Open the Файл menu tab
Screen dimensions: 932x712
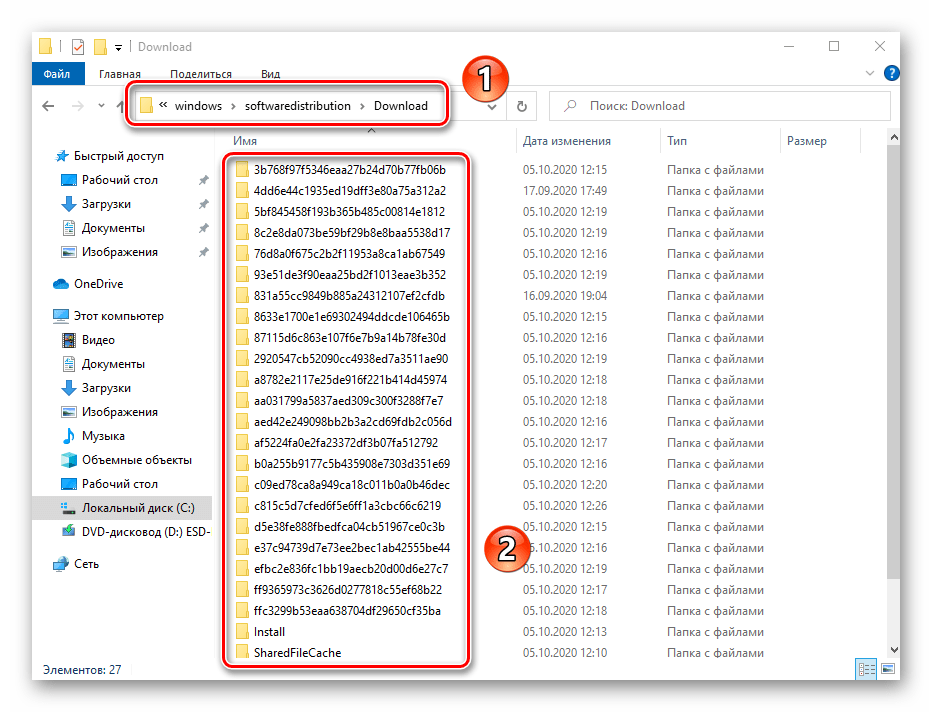click(x=57, y=74)
